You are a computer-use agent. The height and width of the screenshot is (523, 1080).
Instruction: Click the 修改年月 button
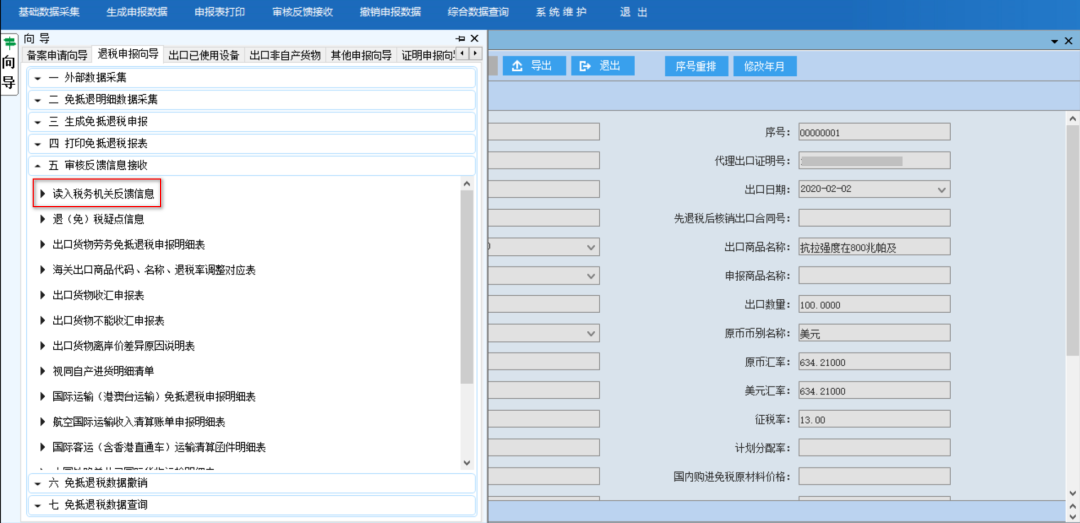coord(765,66)
